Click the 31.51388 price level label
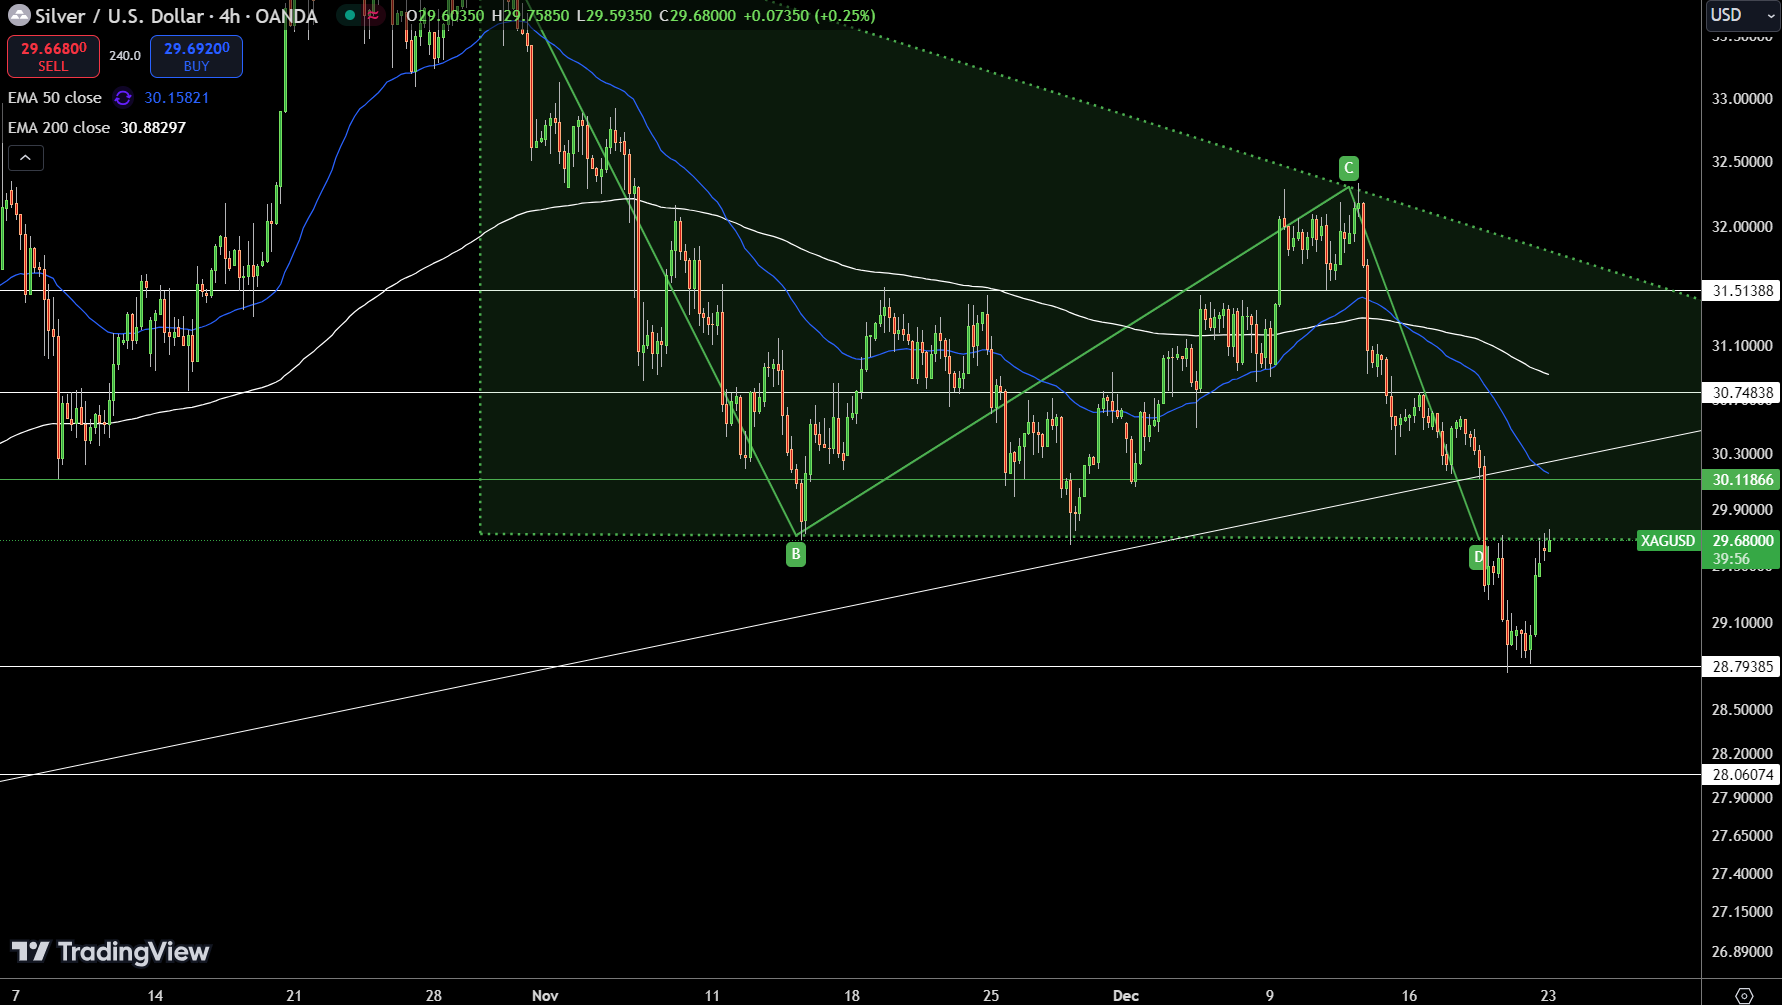The image size is (1782, 1005). [1742, 291]
